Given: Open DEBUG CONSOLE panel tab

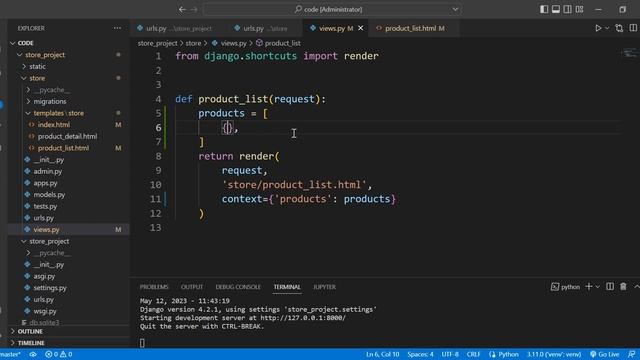Looking at the screenshot, I should point(238,287).
